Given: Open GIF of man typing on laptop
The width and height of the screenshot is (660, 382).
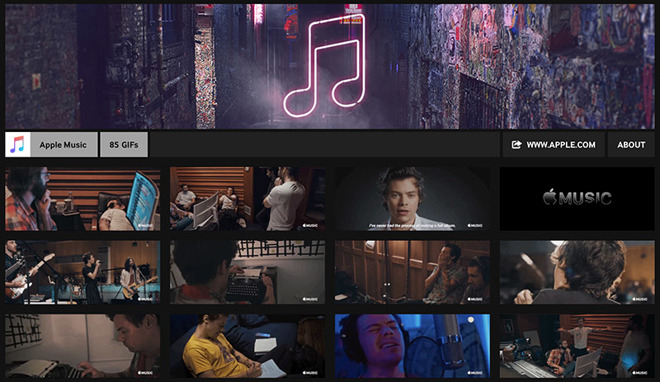Looking at the screenshot, I should 82,346.
